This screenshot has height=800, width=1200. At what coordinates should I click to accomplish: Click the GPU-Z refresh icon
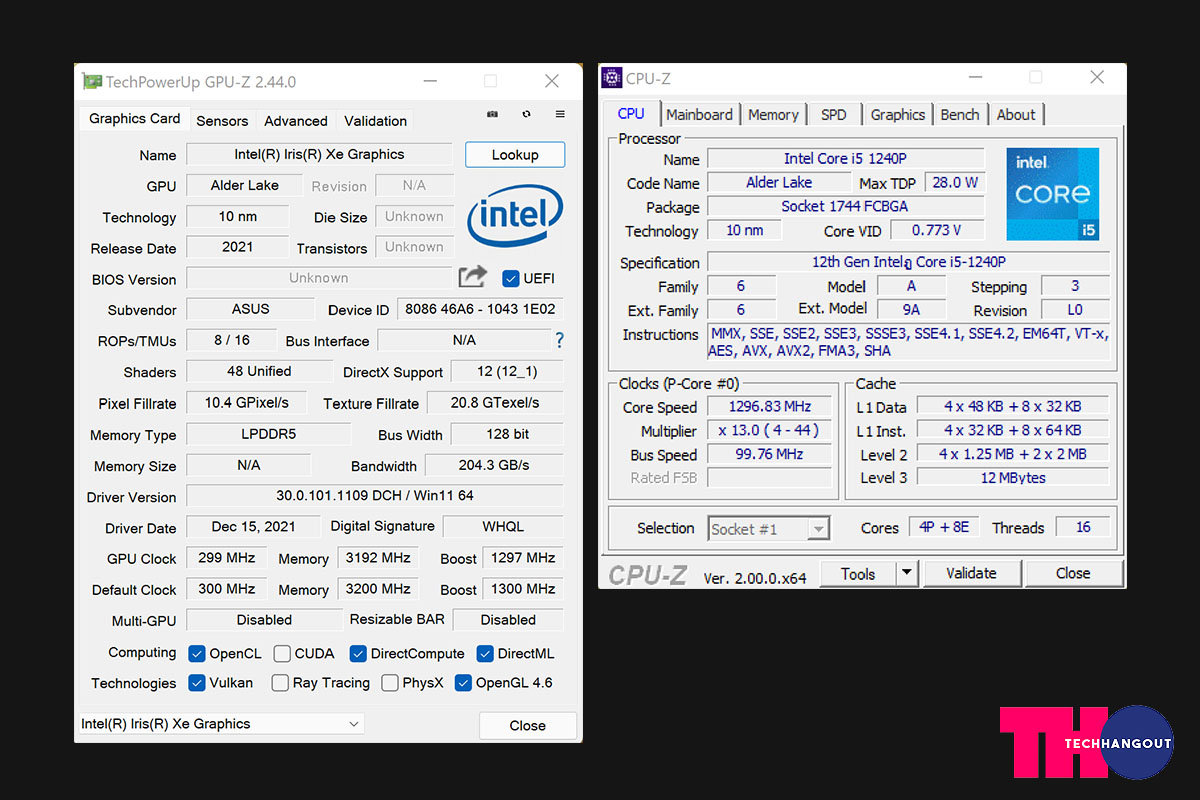[x=527, y=115]
